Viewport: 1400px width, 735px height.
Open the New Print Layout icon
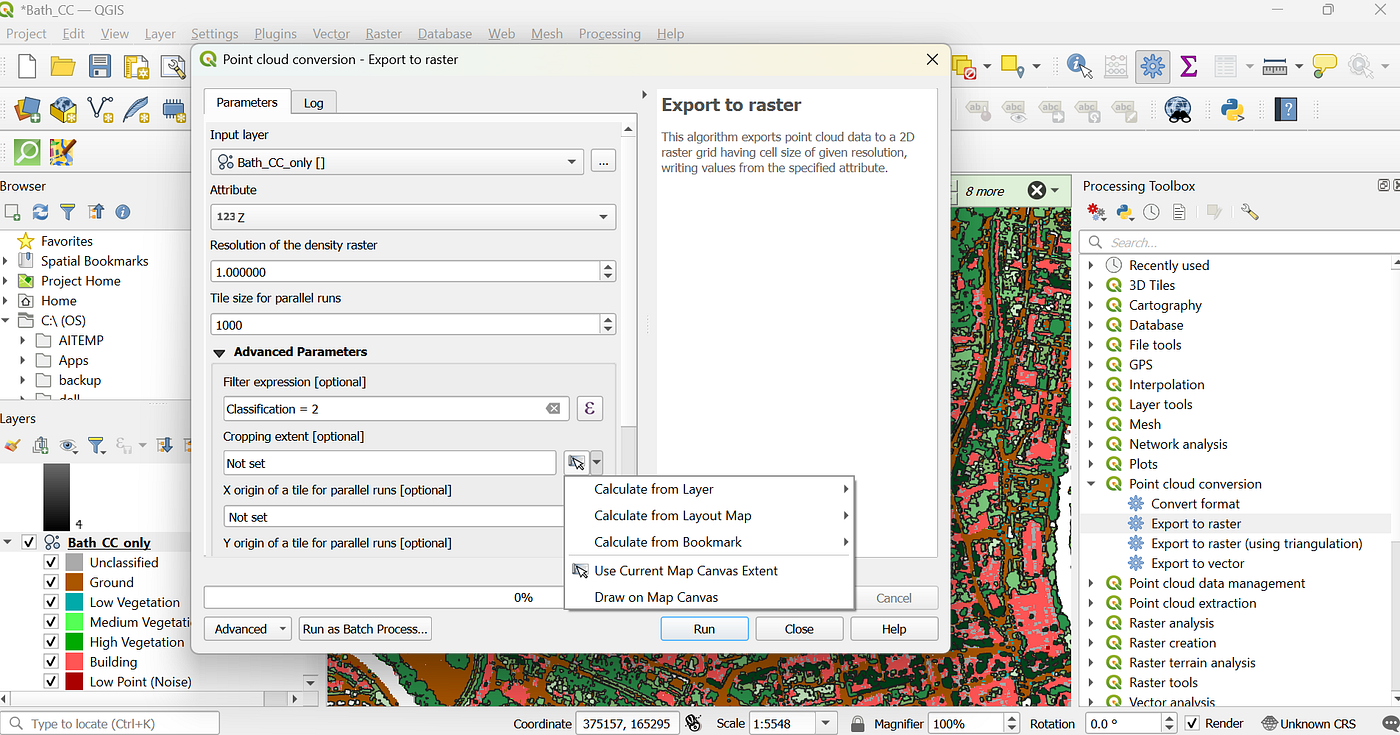[136, 66]
